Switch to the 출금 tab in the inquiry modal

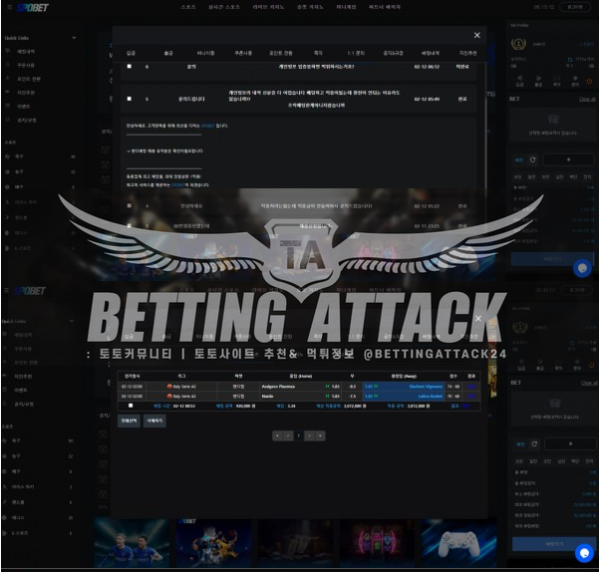pos(168,53)
